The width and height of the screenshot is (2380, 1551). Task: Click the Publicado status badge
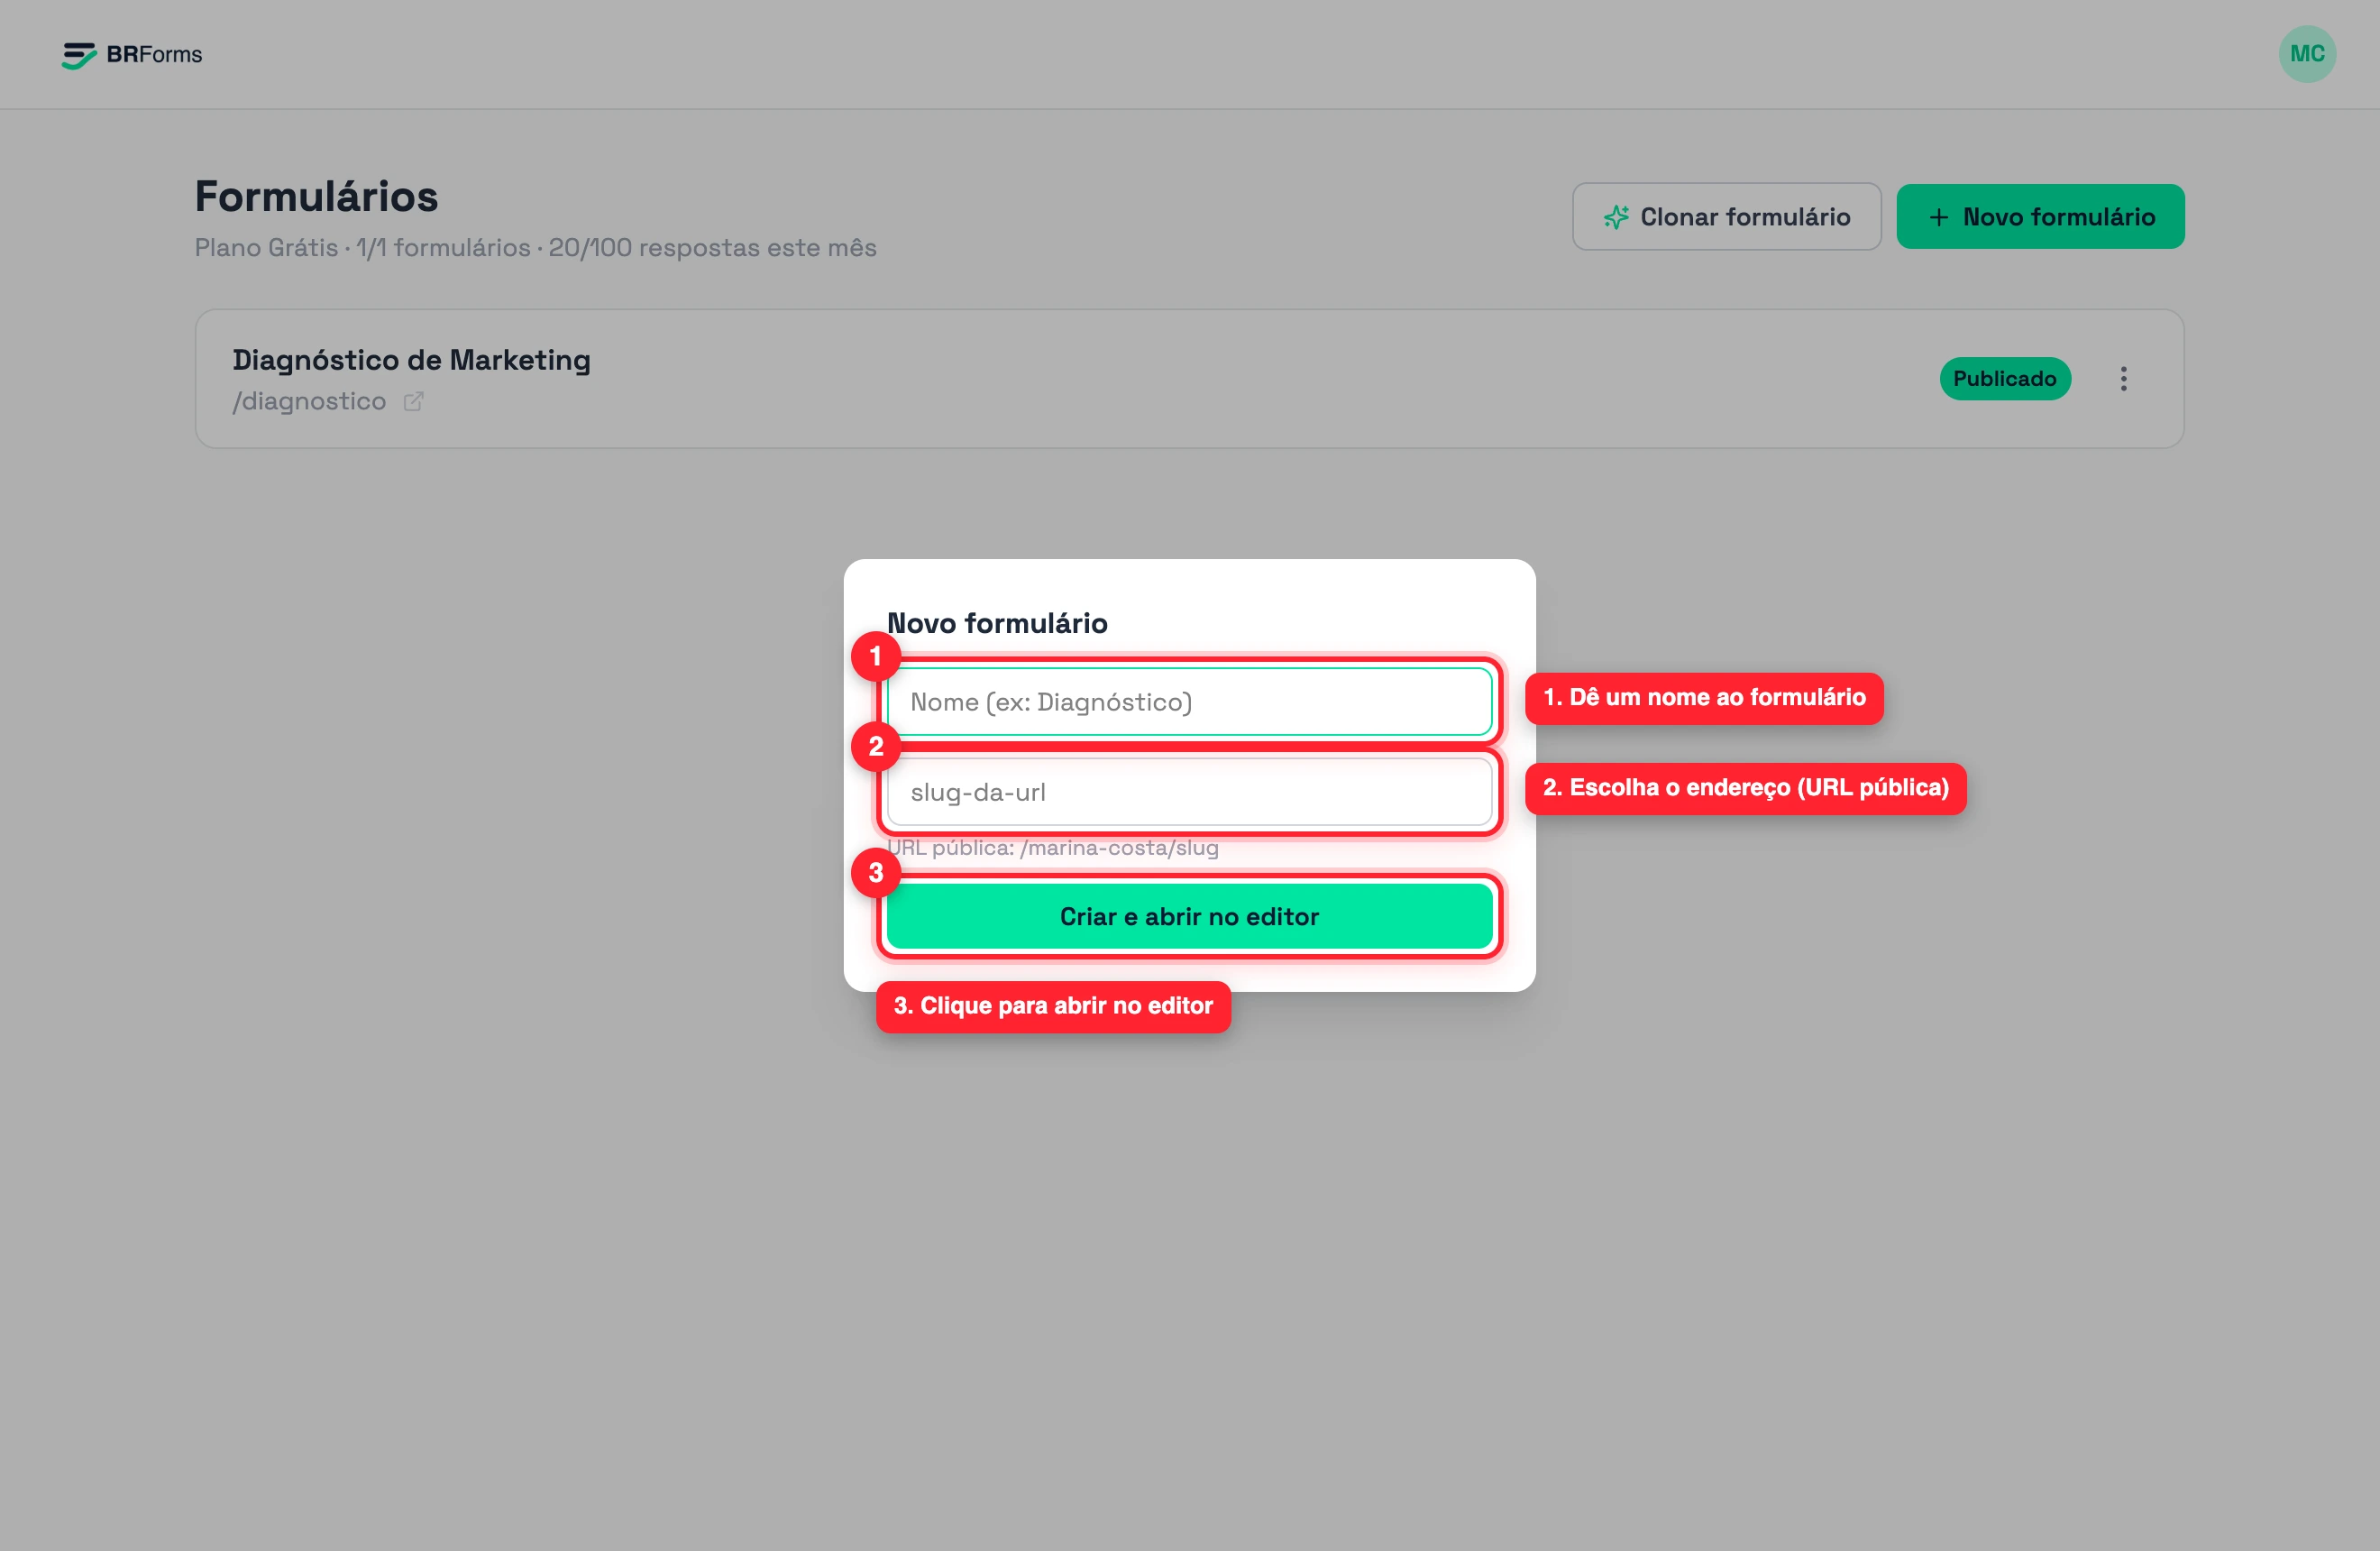2004,379
